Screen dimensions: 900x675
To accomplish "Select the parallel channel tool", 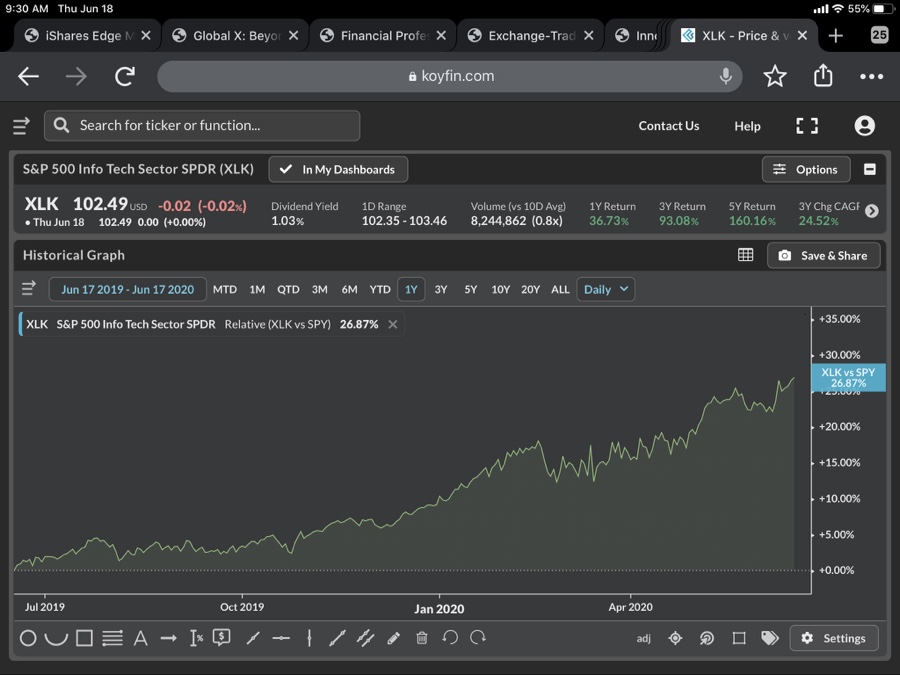I will pyautogui.click(x=366, y=638).
